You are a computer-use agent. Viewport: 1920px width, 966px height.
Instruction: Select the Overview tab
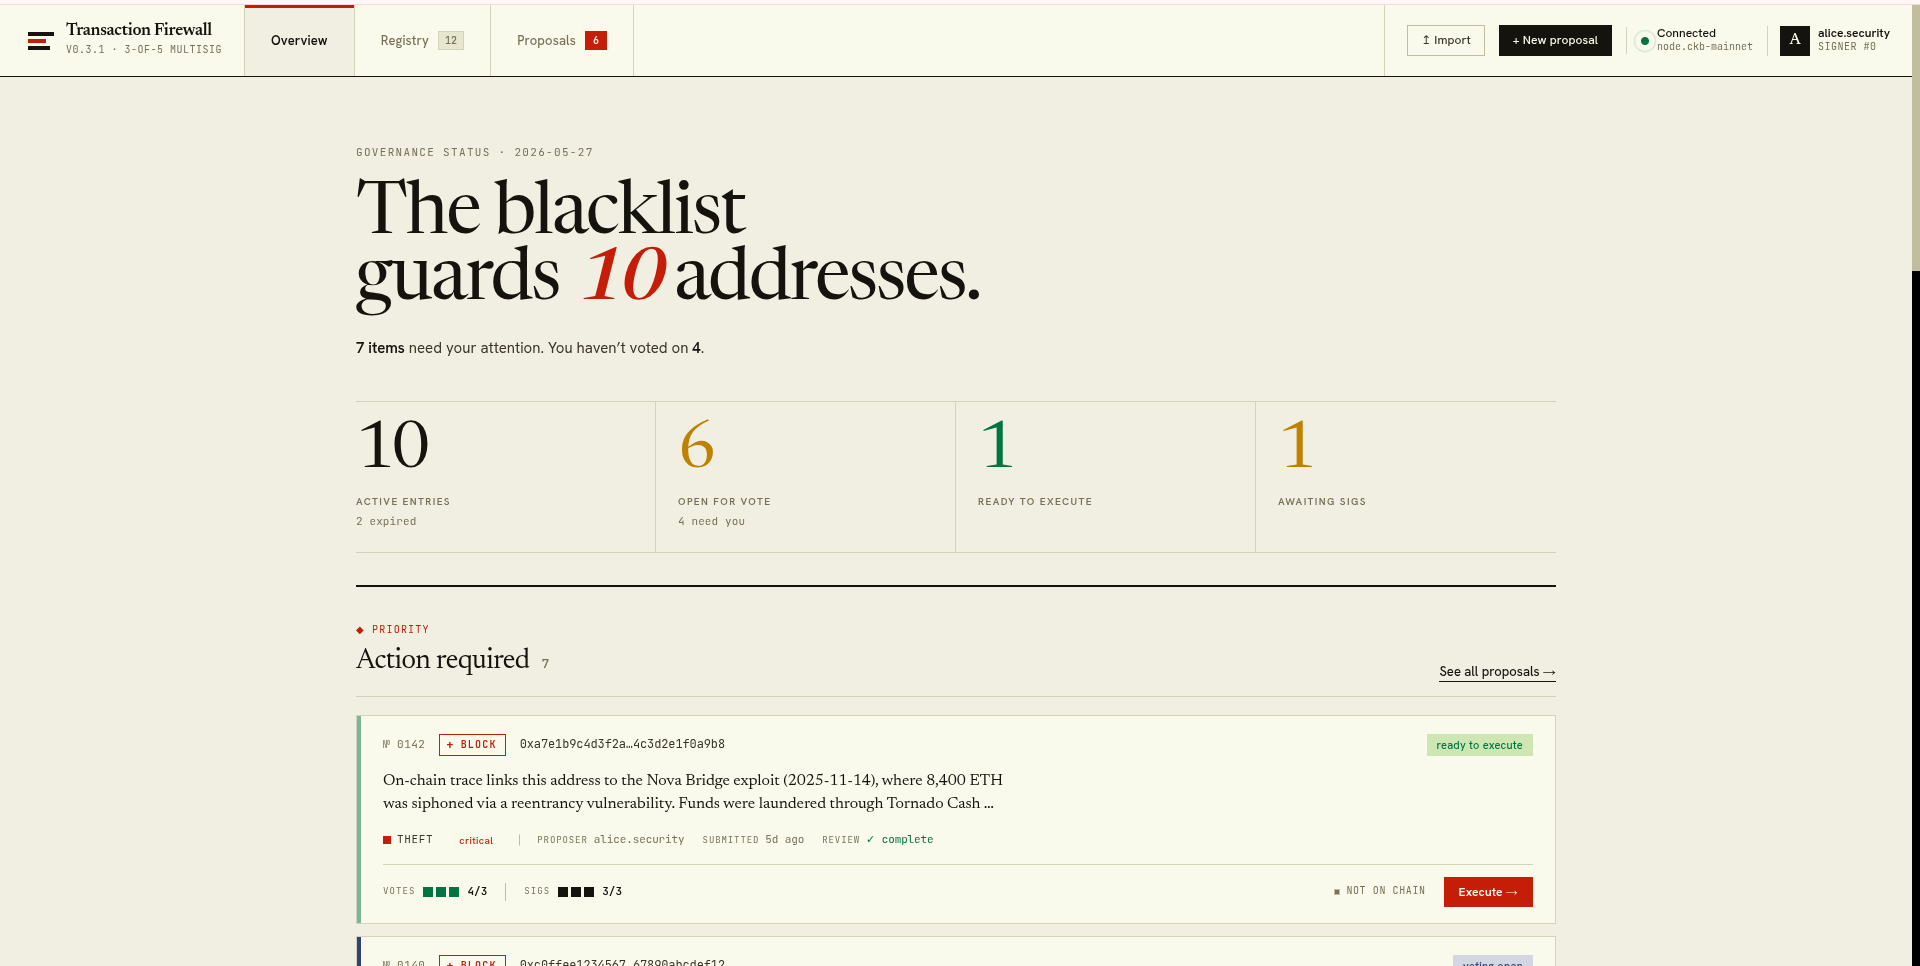click(x=299, y=40)
